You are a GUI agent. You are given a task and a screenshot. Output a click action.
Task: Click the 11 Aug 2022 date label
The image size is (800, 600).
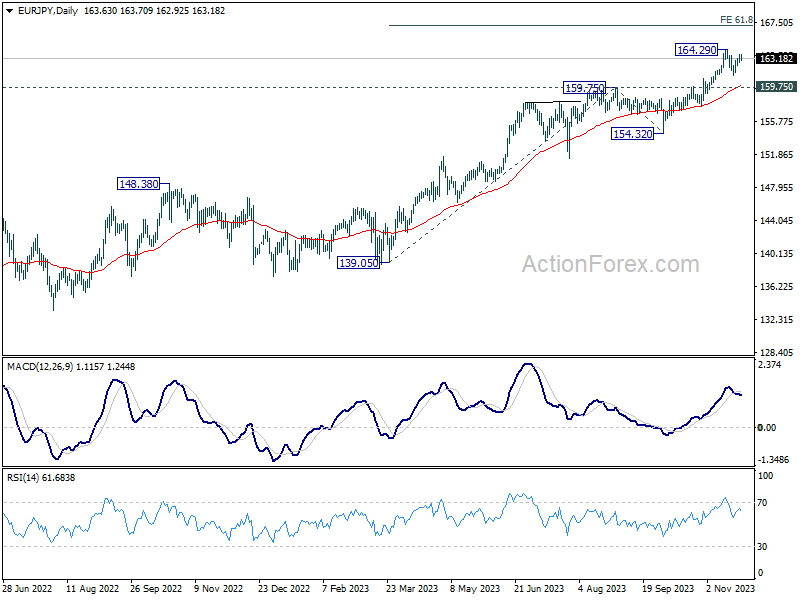tap(92, 588)
